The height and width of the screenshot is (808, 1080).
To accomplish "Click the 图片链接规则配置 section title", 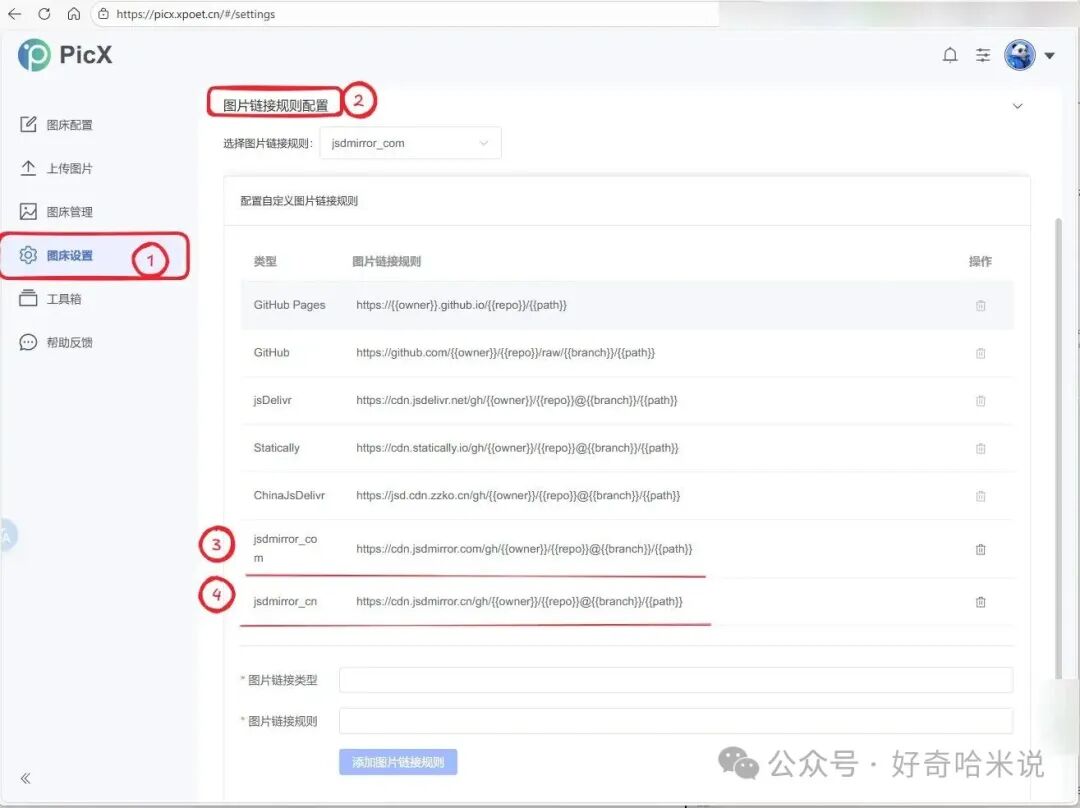I will pyautogui.click(x=276, y=105).
